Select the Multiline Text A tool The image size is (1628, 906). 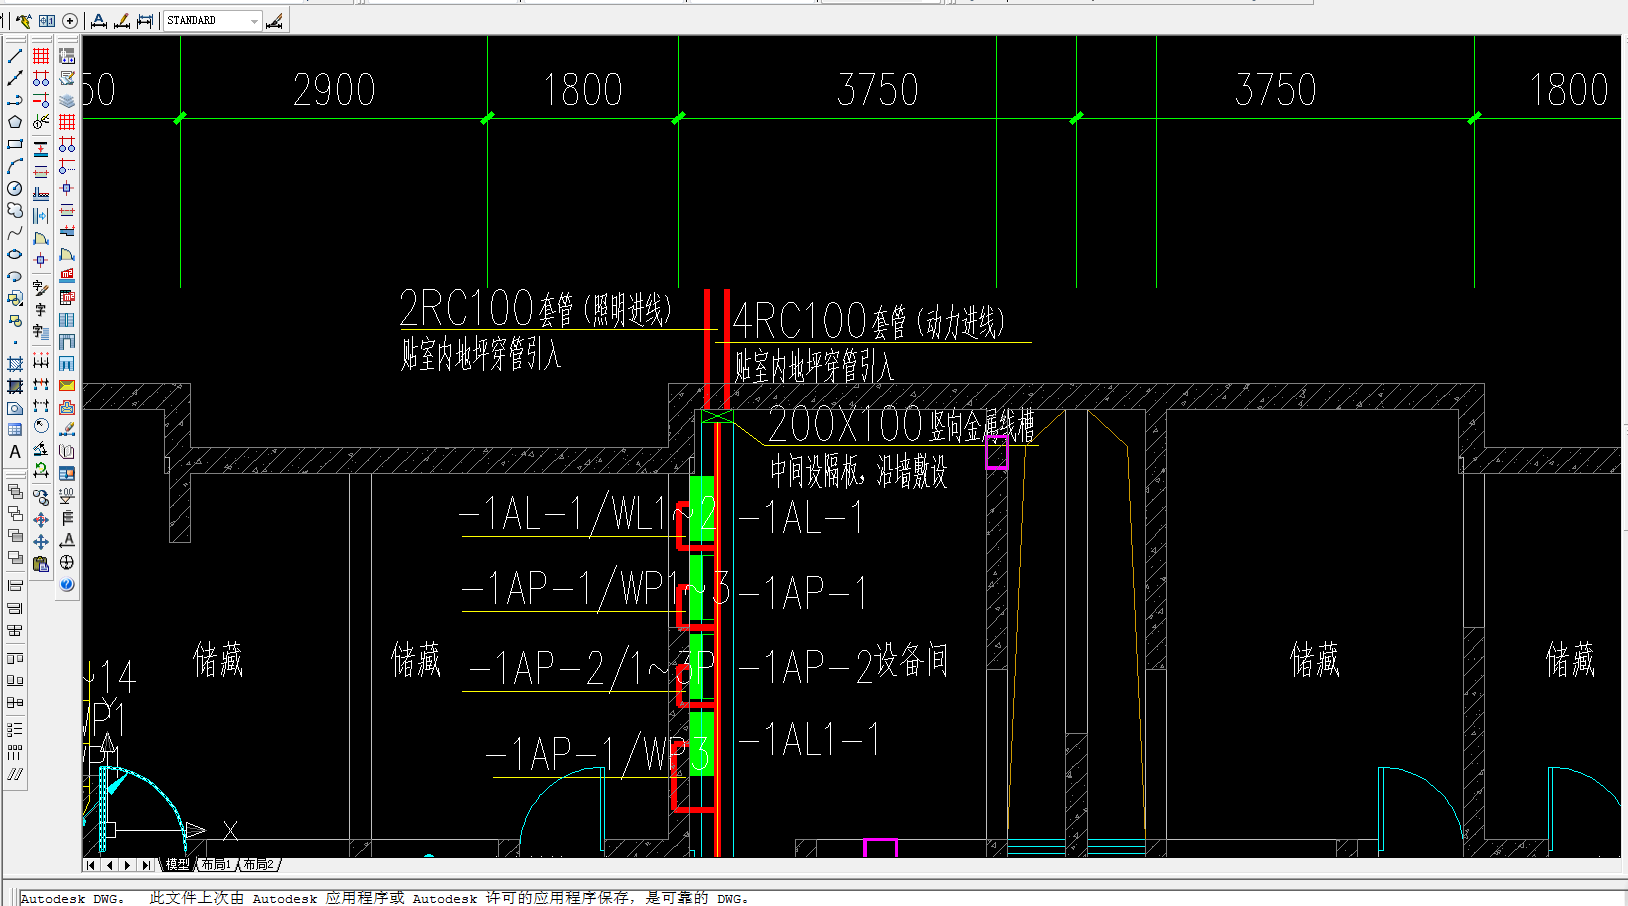(15, 452)
